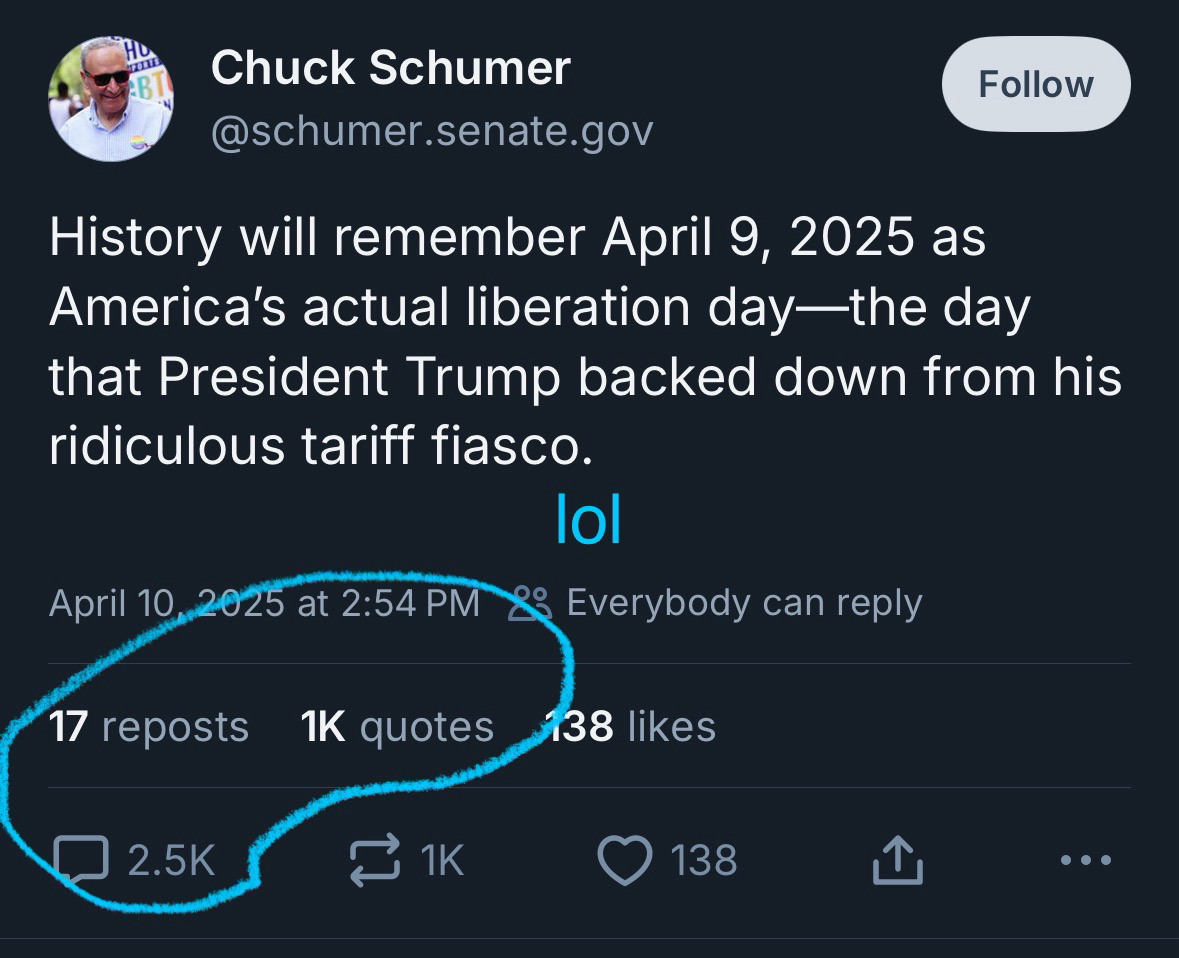Click the blue "lol" annotation text

click(x=588, y=520)
